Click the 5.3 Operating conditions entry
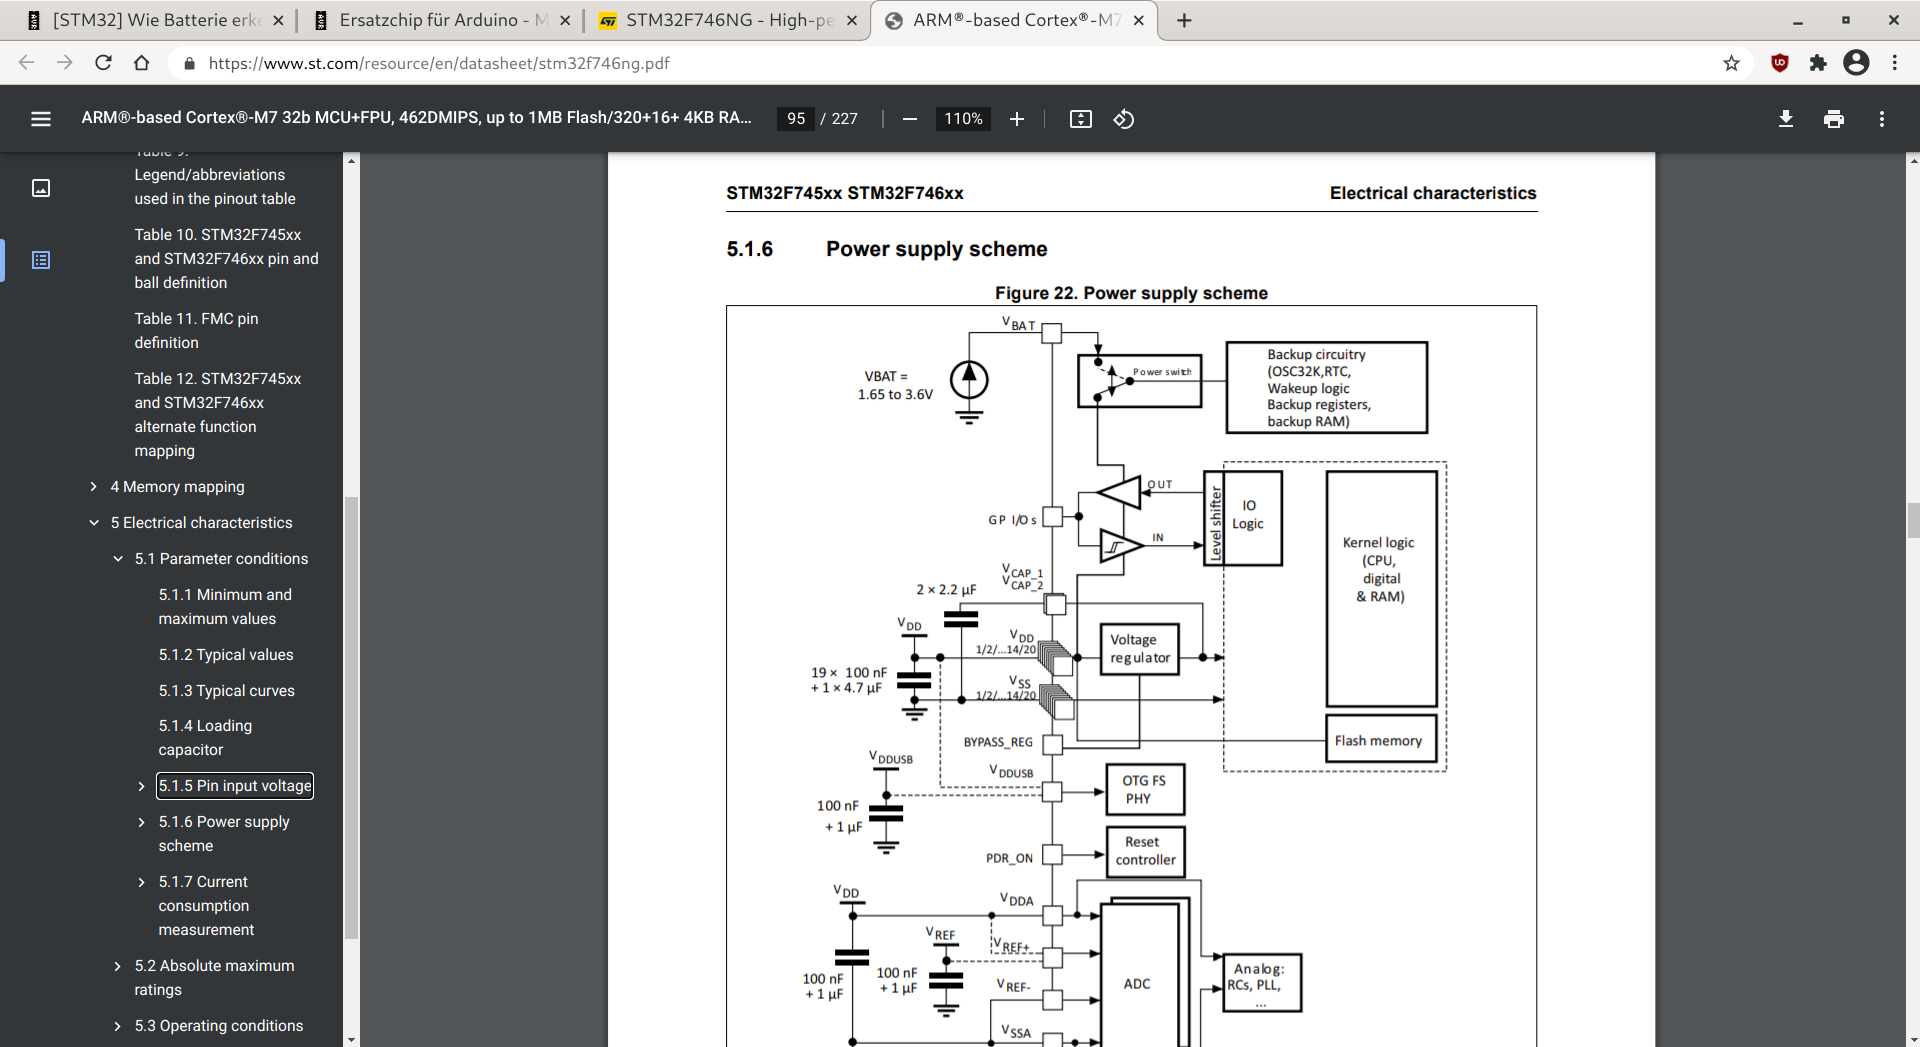 click(x=219, y=1026)
